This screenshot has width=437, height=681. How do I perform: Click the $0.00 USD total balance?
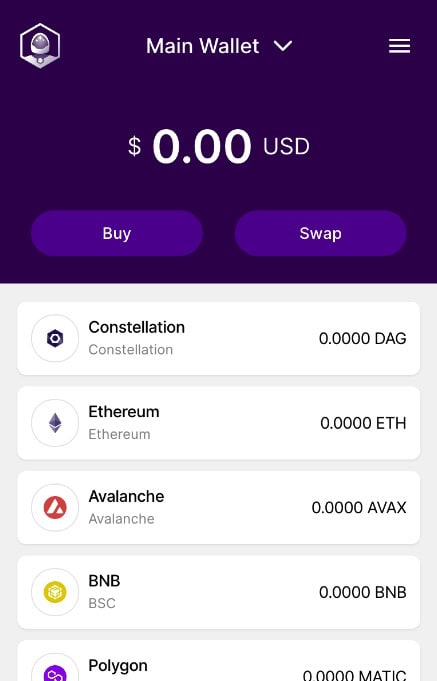pyautogui.click(x=218, y=146)
